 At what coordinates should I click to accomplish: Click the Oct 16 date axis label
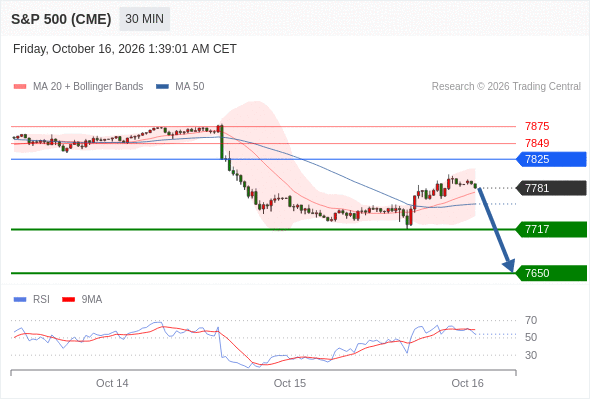click(467, 383)
